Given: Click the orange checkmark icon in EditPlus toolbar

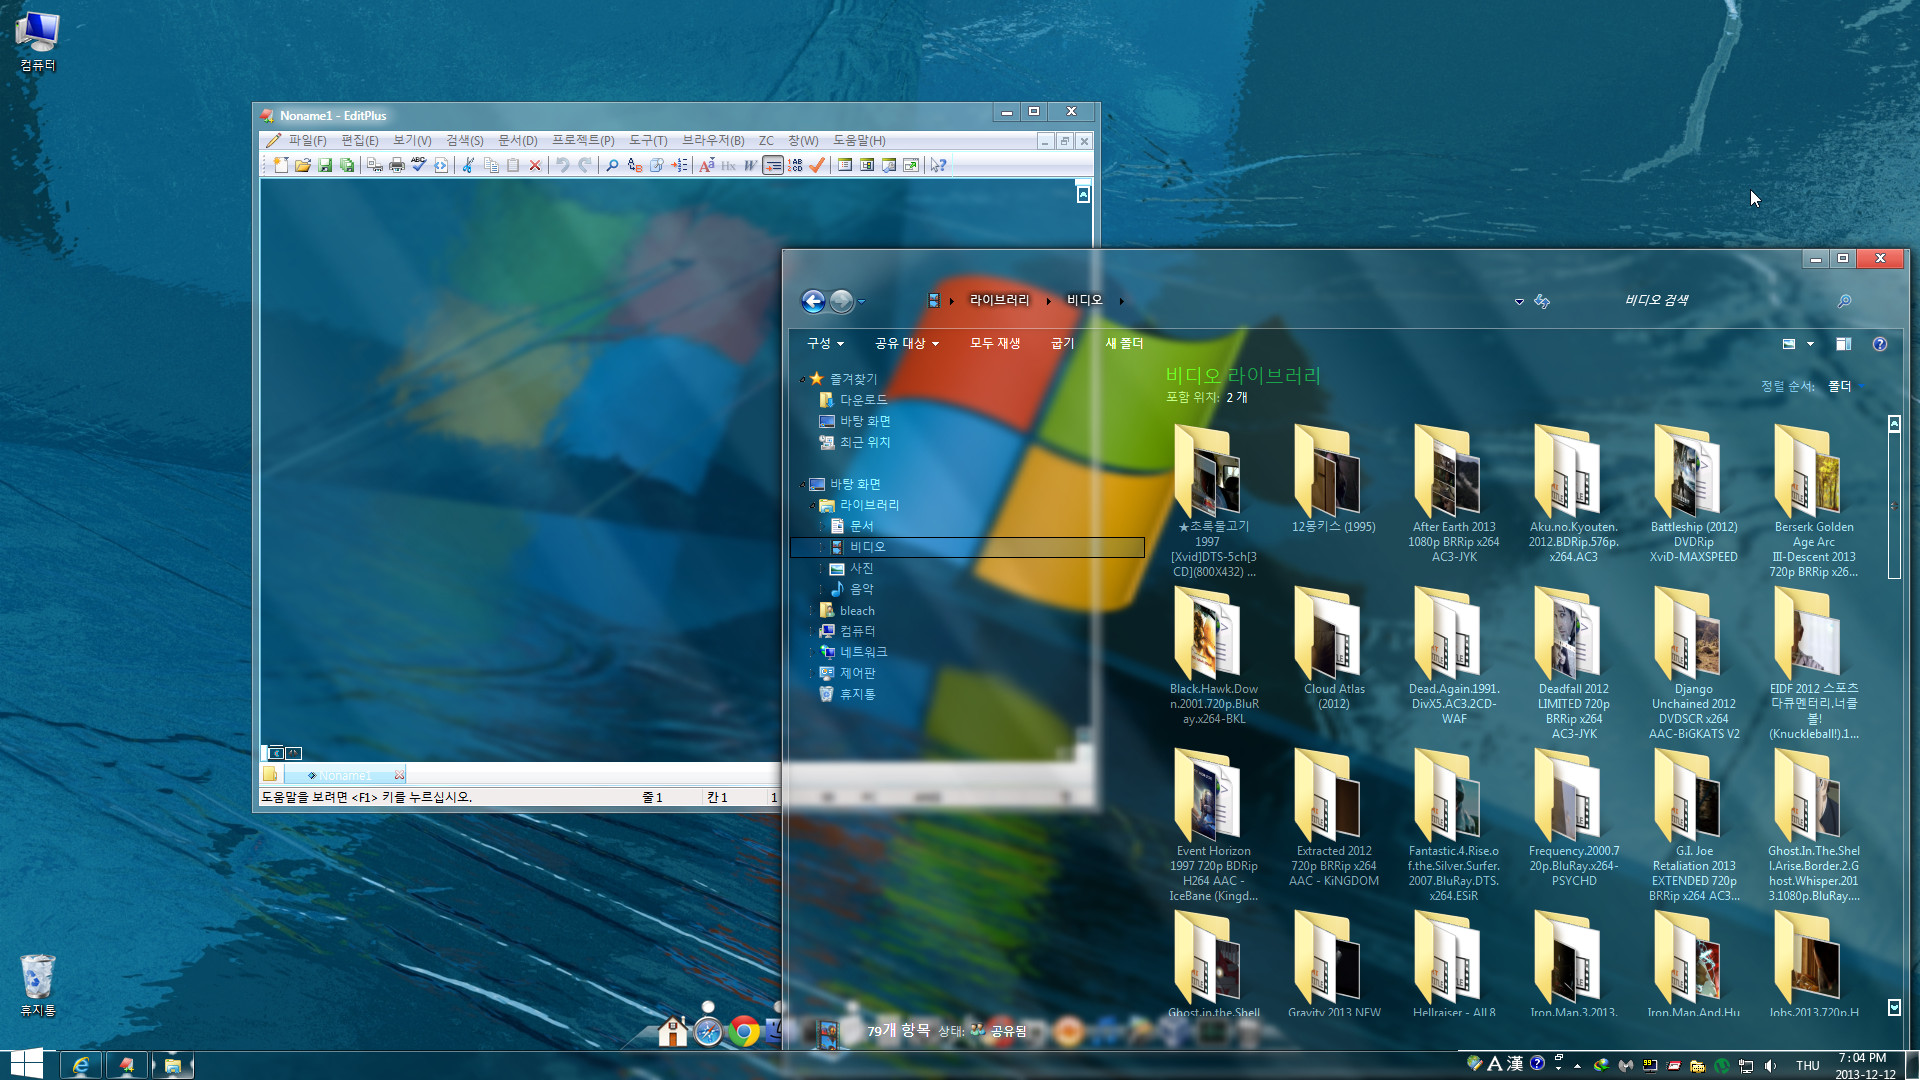Looking at the screenshot, I should pos(817,165).
